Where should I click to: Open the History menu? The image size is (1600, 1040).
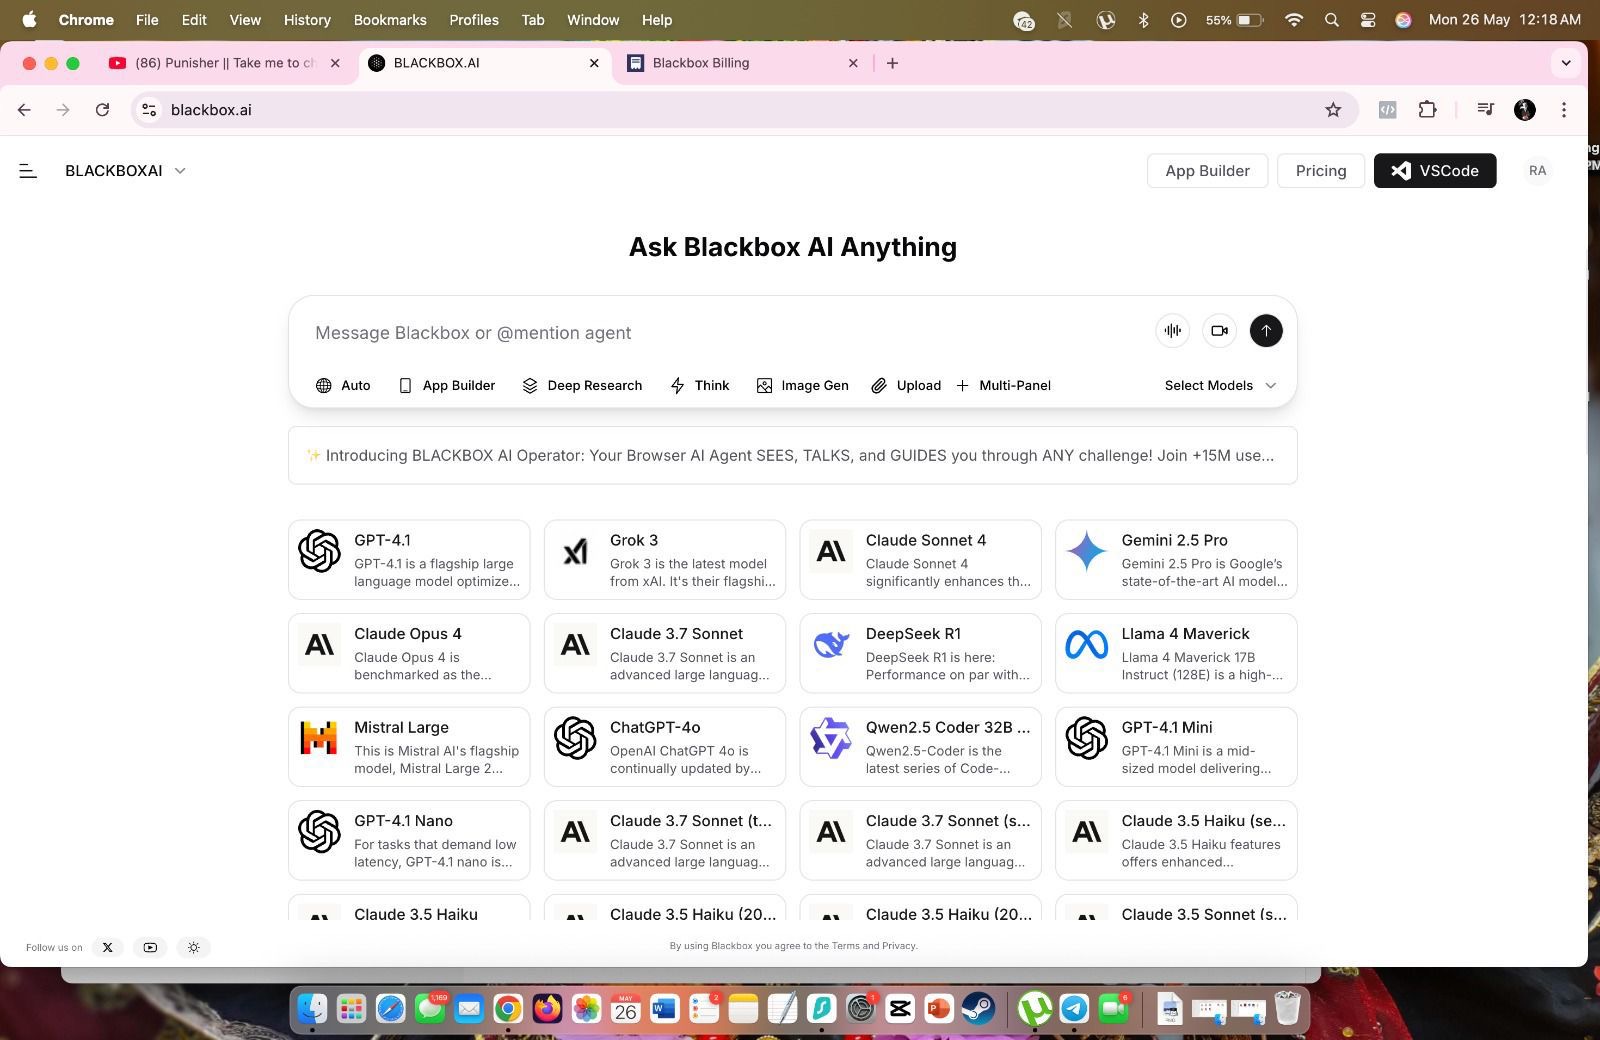[307, 20]
